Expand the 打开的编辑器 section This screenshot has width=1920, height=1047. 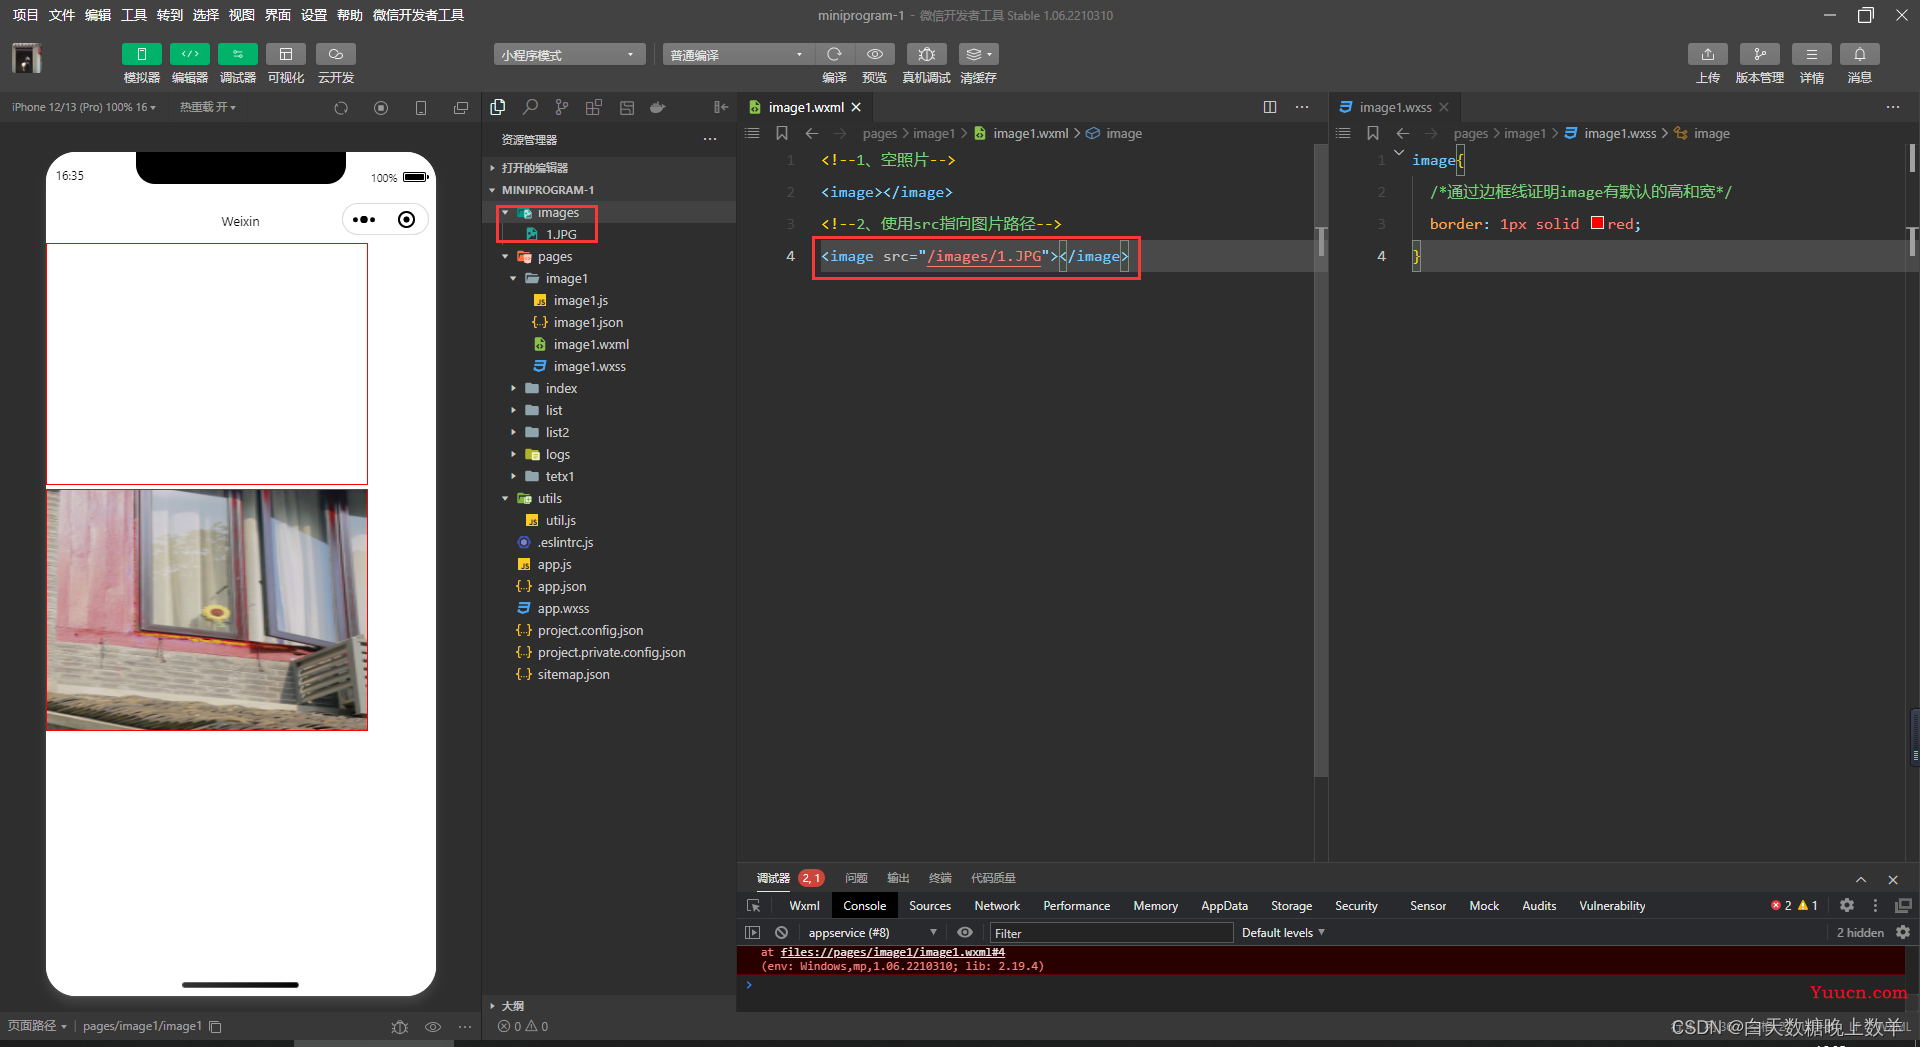[x=610, y=168]
